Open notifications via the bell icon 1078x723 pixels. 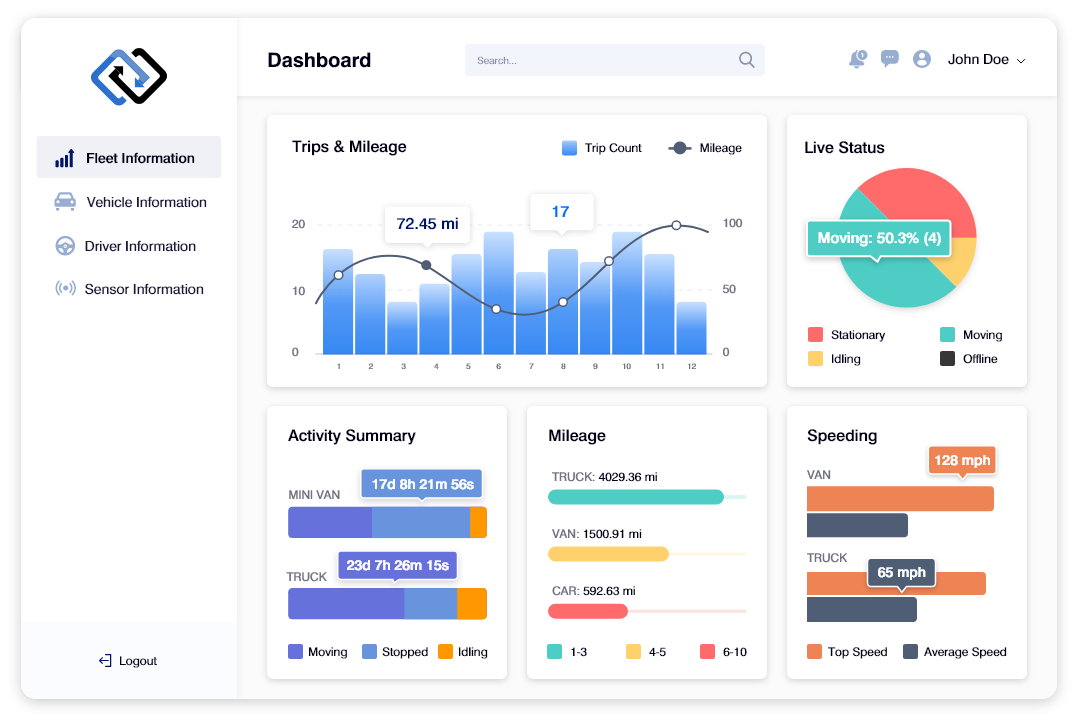pyautogui.click(x=856, y=59)
